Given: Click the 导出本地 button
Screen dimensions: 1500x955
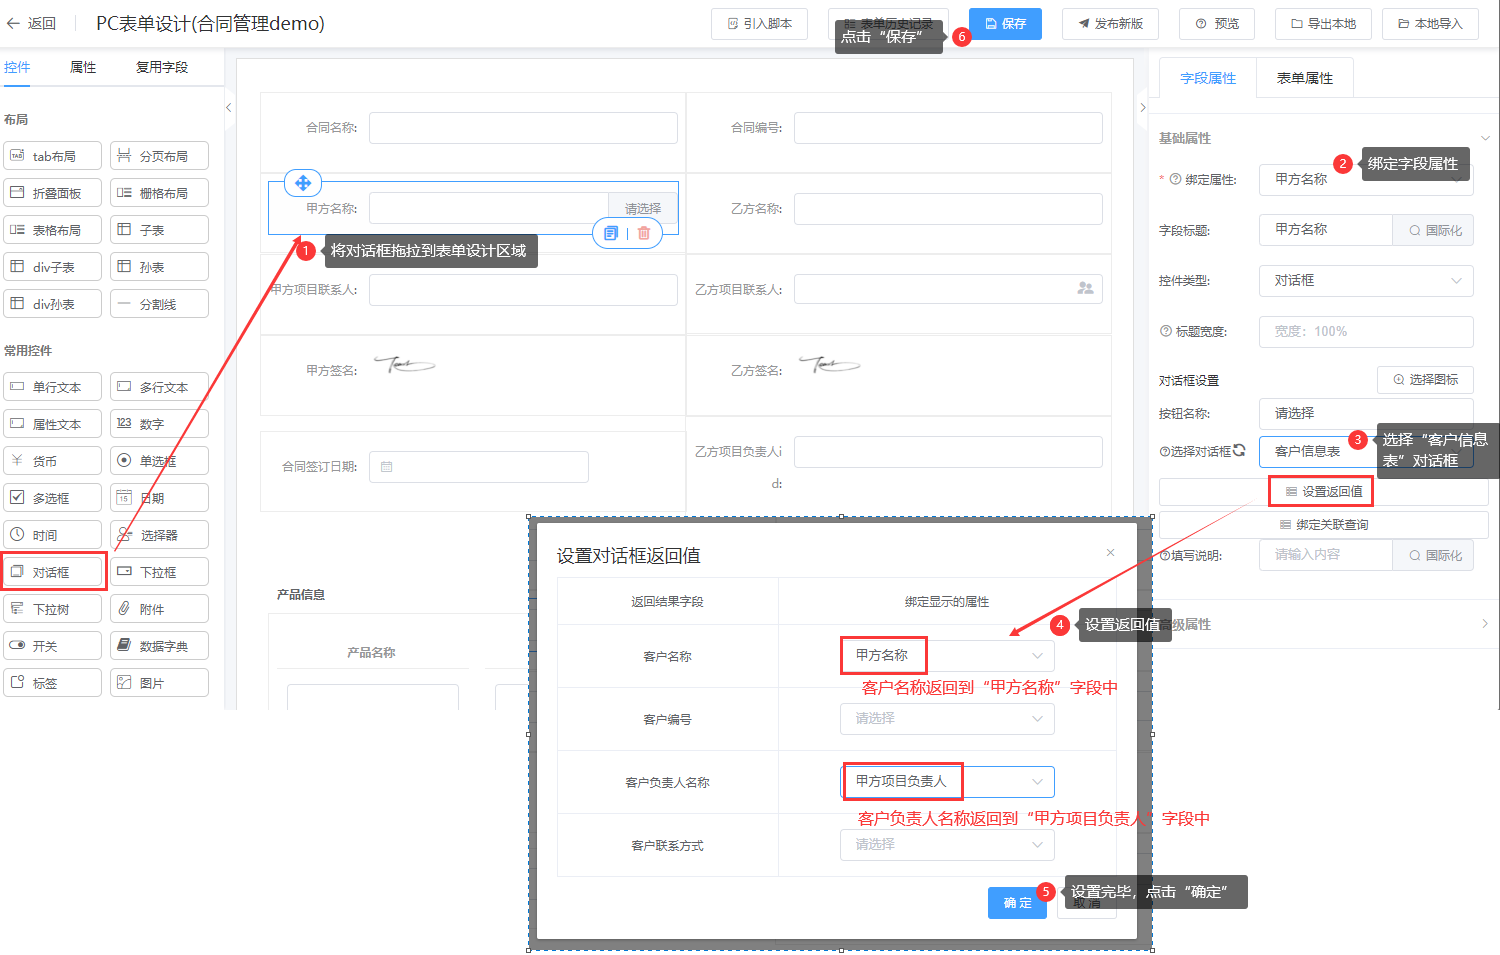Looking at the screenshot, I should tap(1324, 24).
